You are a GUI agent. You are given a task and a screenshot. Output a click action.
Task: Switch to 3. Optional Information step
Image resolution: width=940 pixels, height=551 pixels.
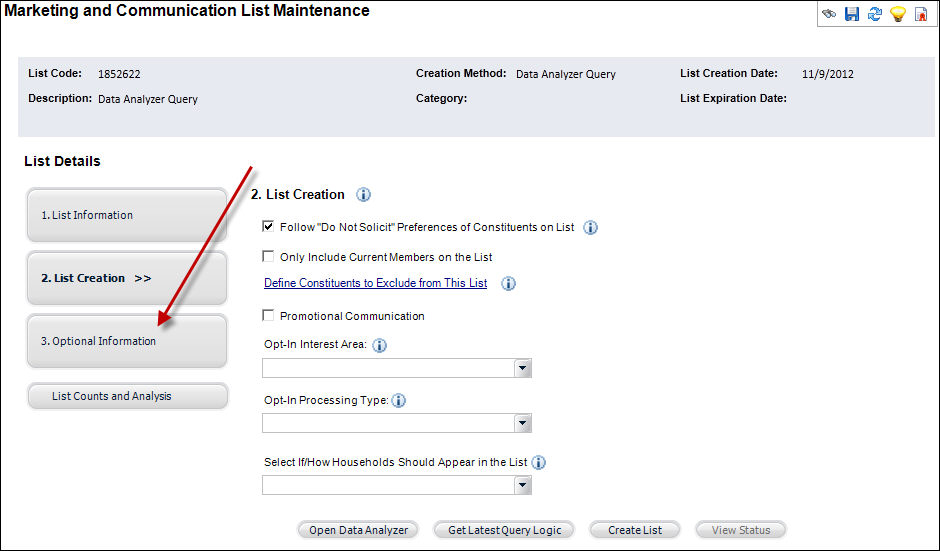tap(127, 341)
